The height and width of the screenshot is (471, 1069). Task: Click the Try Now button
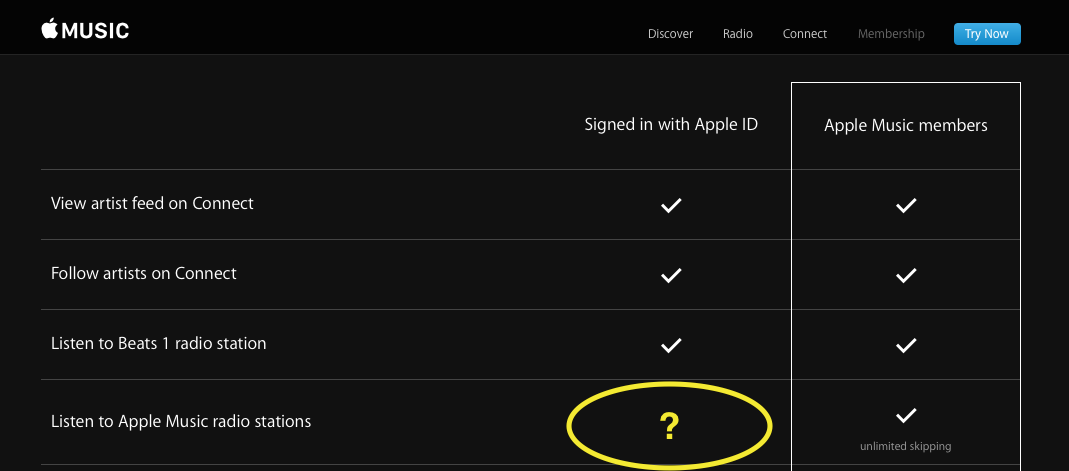point(987,33)
